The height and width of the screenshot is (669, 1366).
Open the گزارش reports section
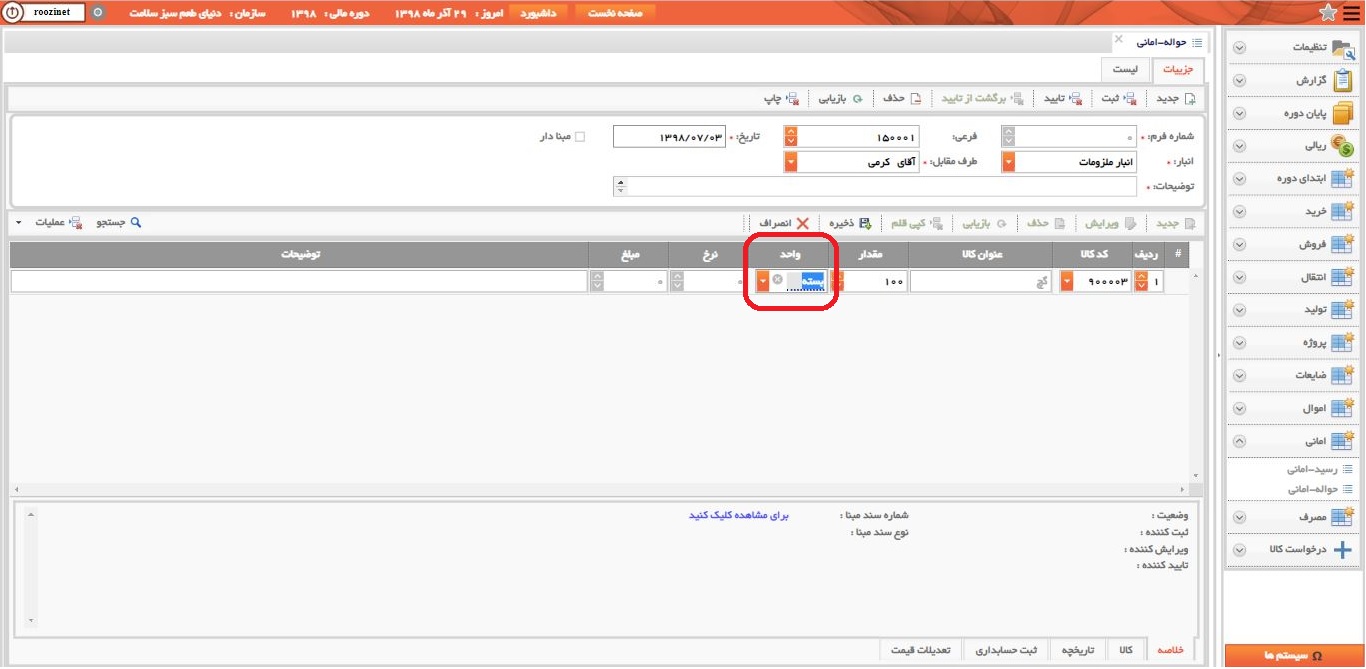(x=1292, y=81)
